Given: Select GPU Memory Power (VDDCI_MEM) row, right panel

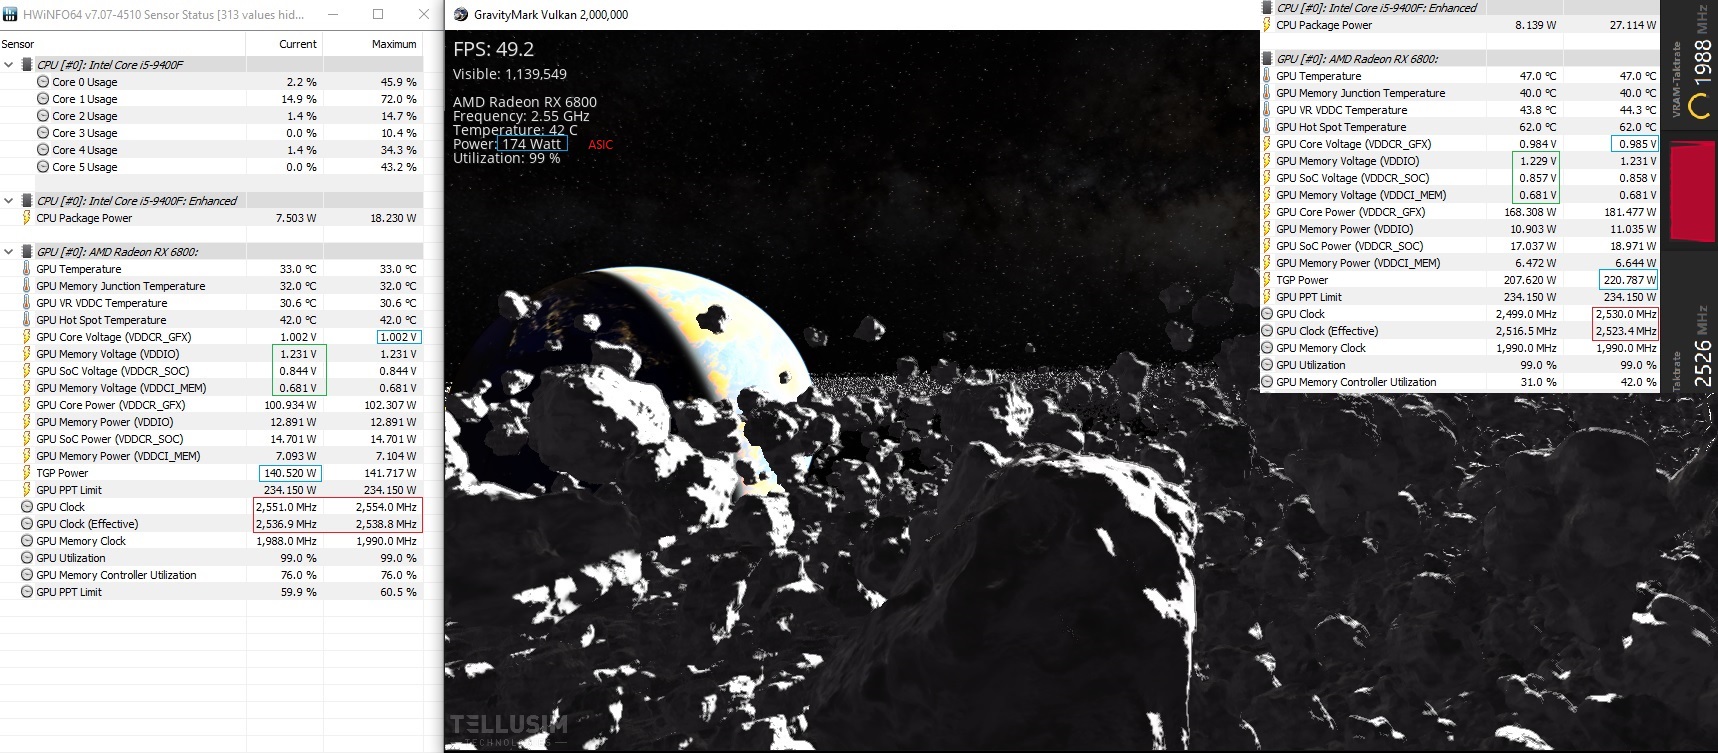Looking at the screenshot, I should tap(1459, 263).
